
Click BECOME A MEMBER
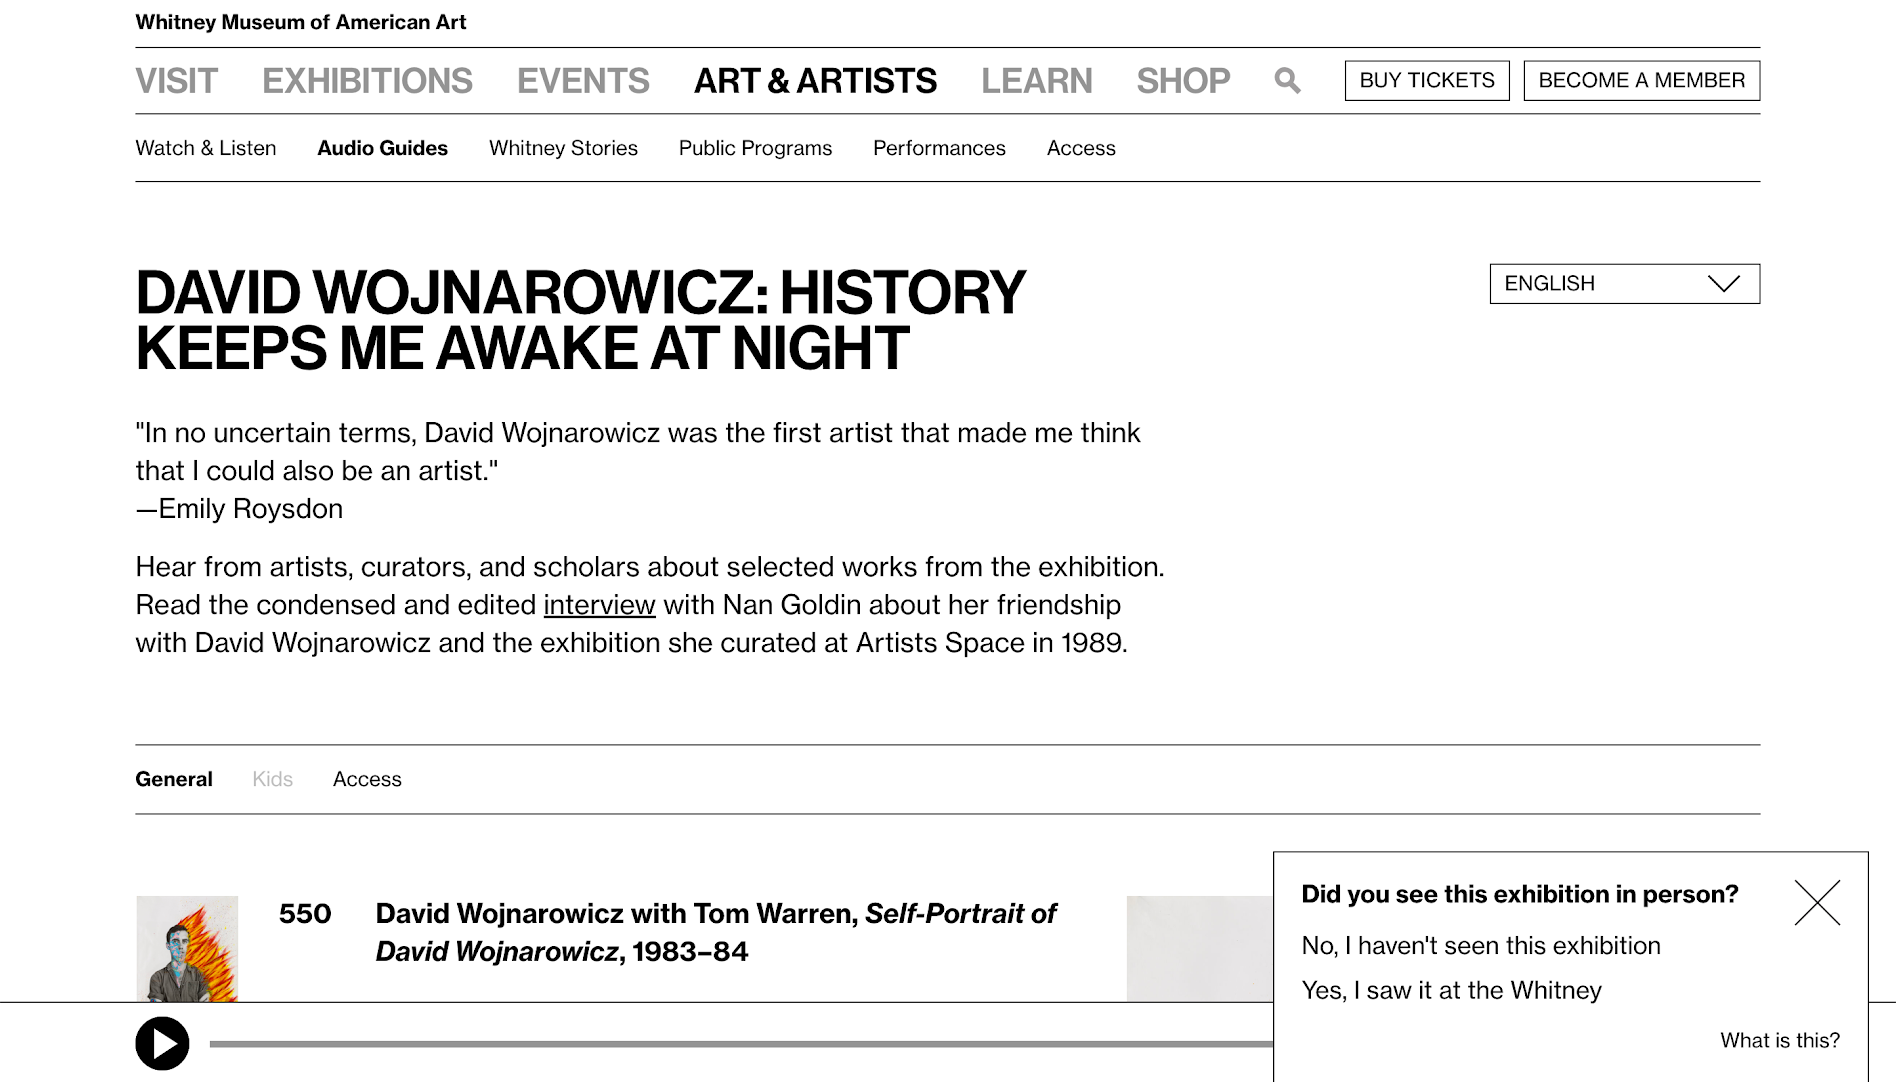(x=1641, y=80)
